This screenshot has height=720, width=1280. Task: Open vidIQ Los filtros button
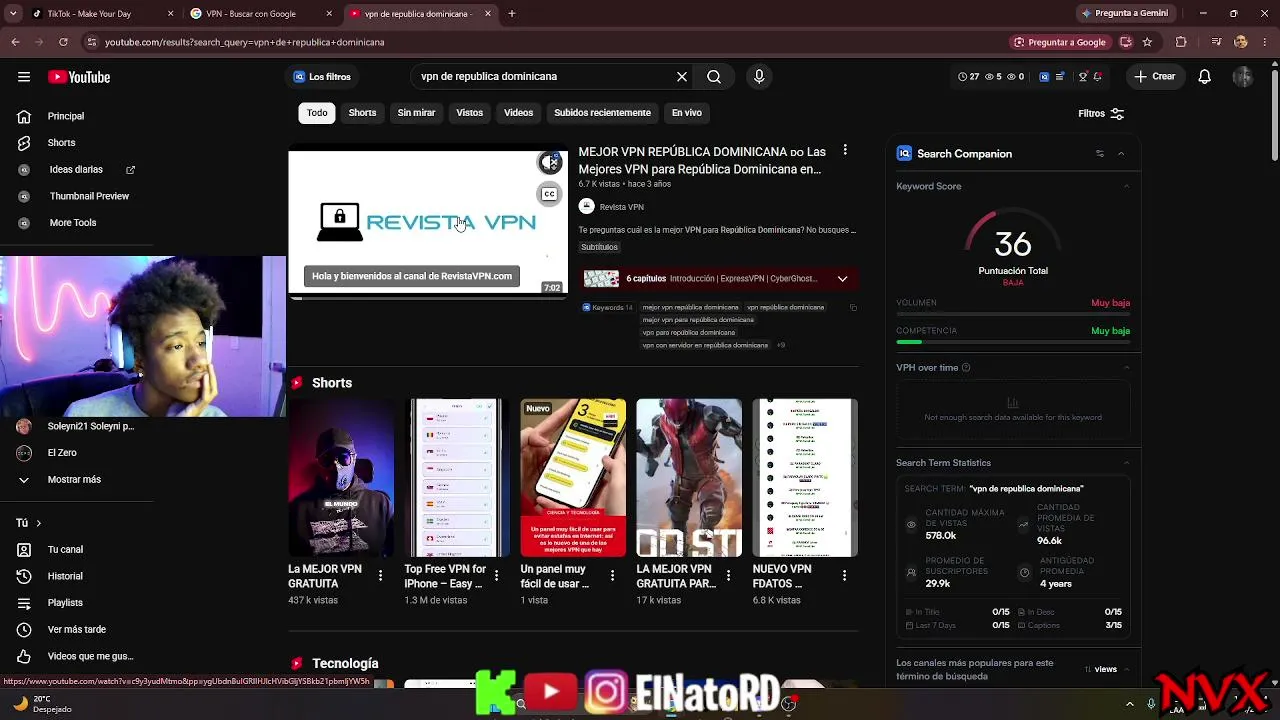pyautogui.click(x=322, y=77)
